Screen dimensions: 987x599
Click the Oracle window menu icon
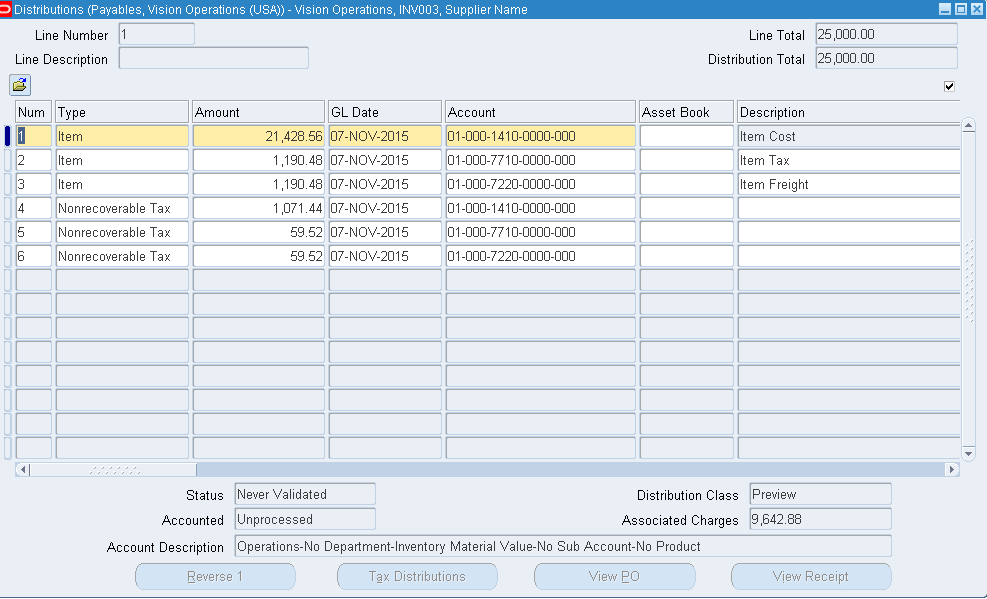[6, 9]
